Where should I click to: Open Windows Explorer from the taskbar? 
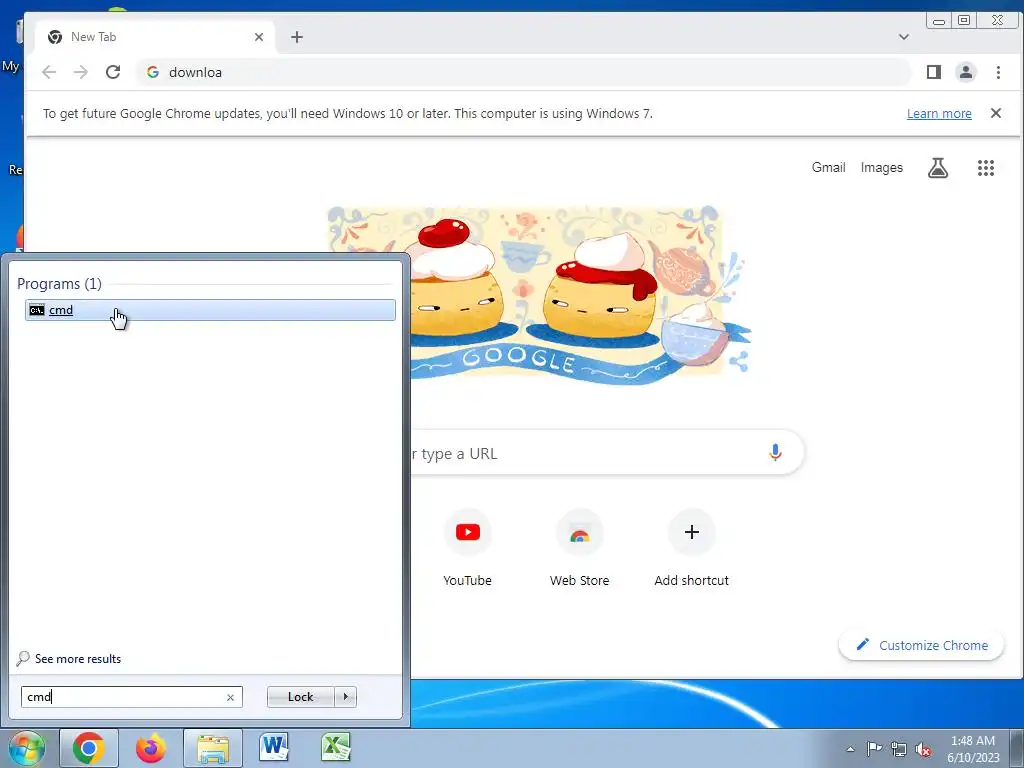tap(213, 748)
